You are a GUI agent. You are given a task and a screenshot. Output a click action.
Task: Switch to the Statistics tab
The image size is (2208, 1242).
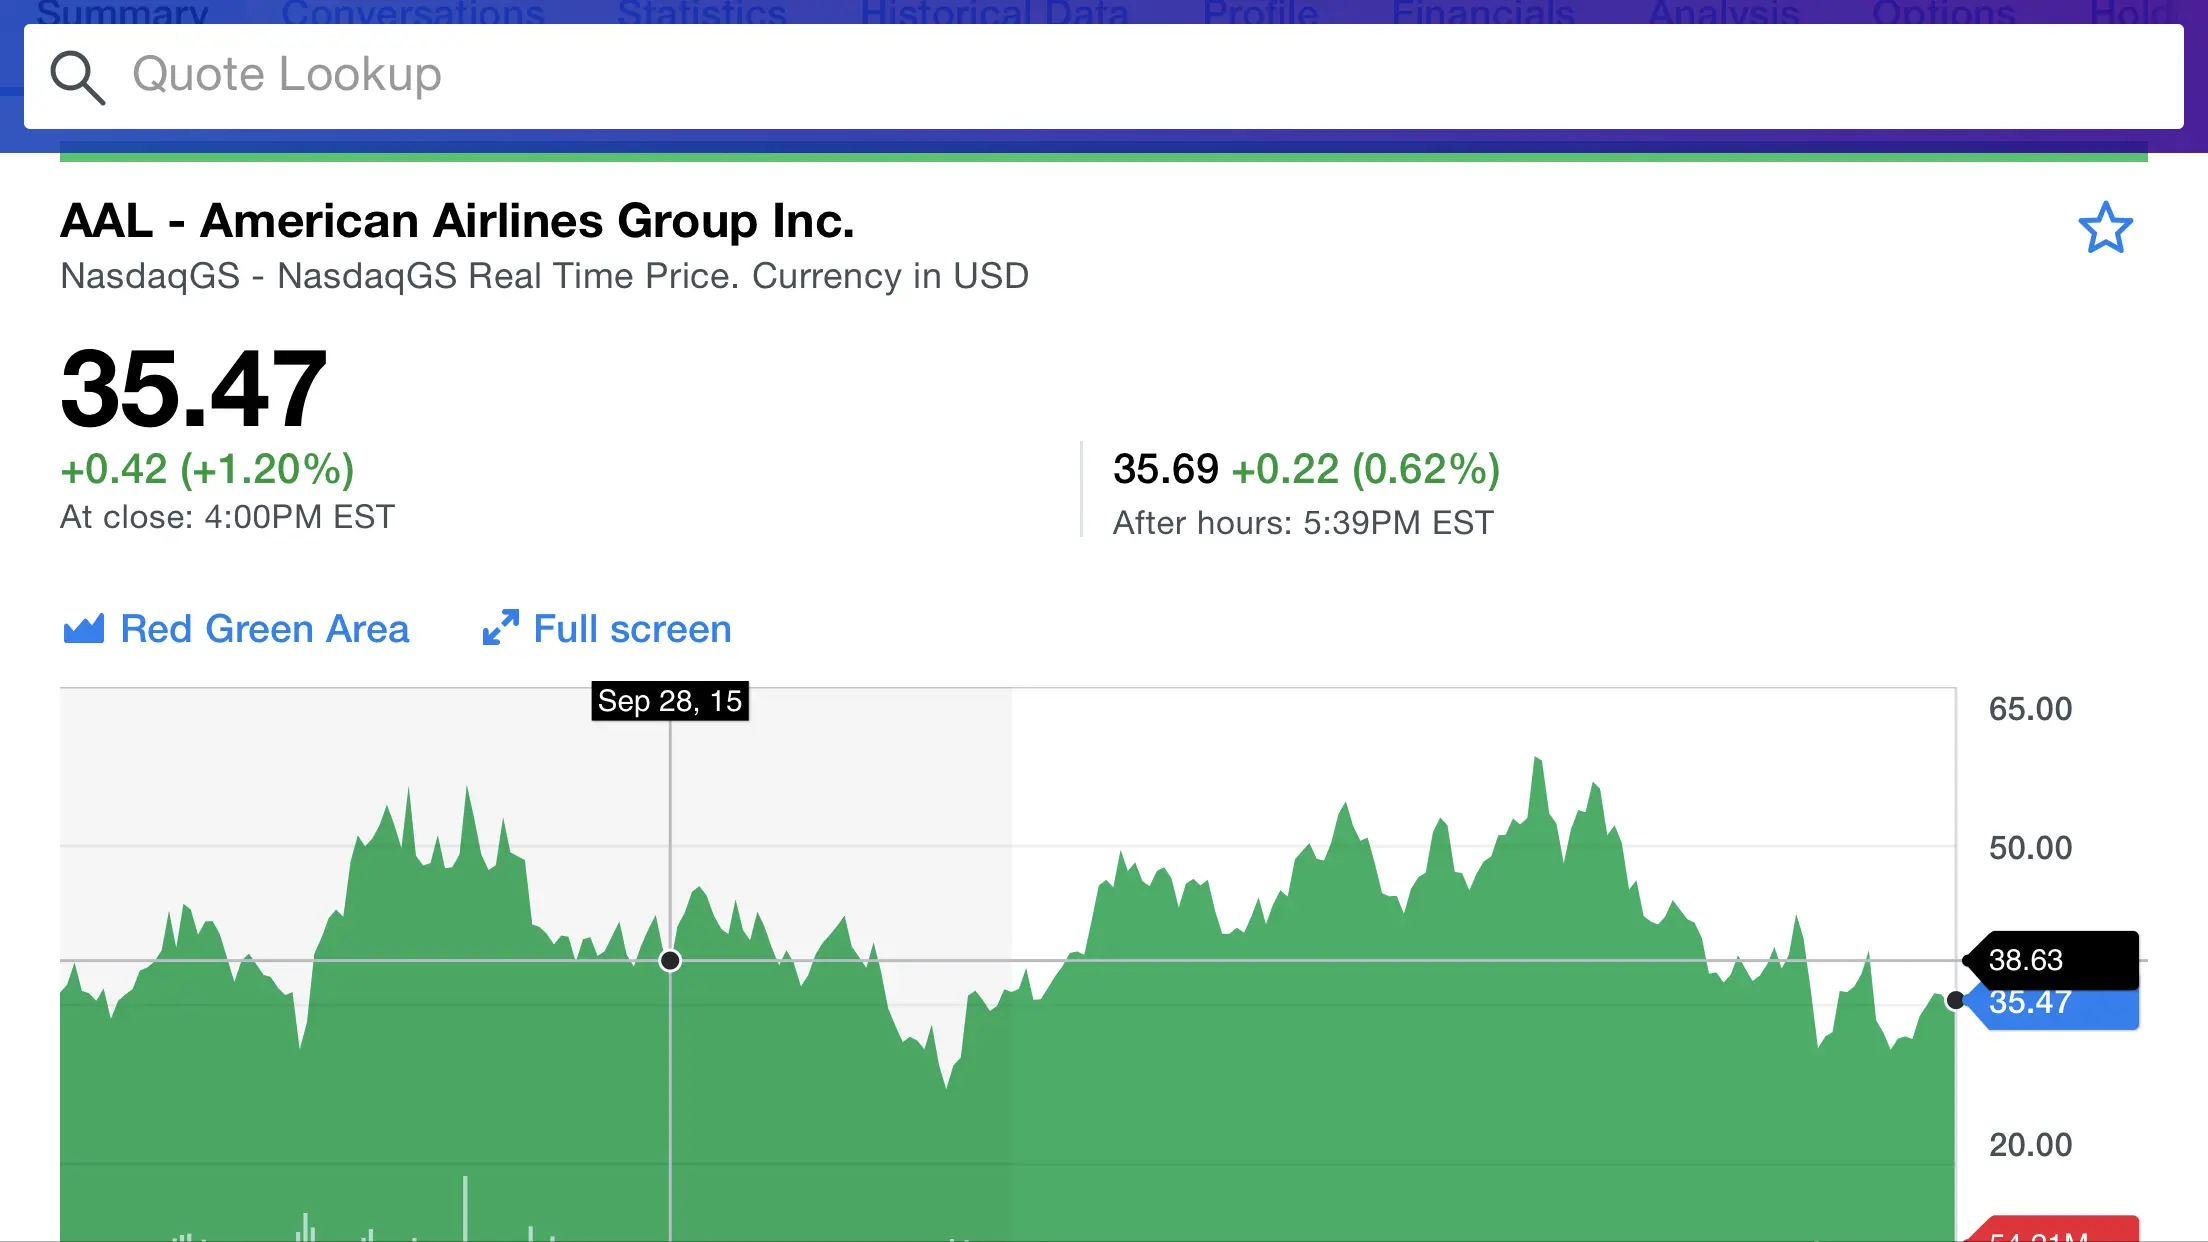click(701, 12)
